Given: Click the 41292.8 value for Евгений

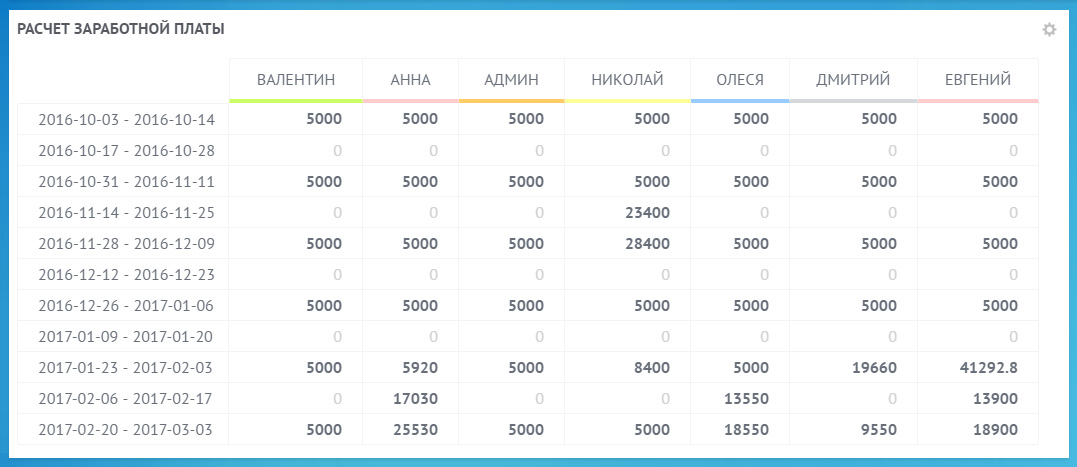Looking at the screenshot, I should point(989,368).
